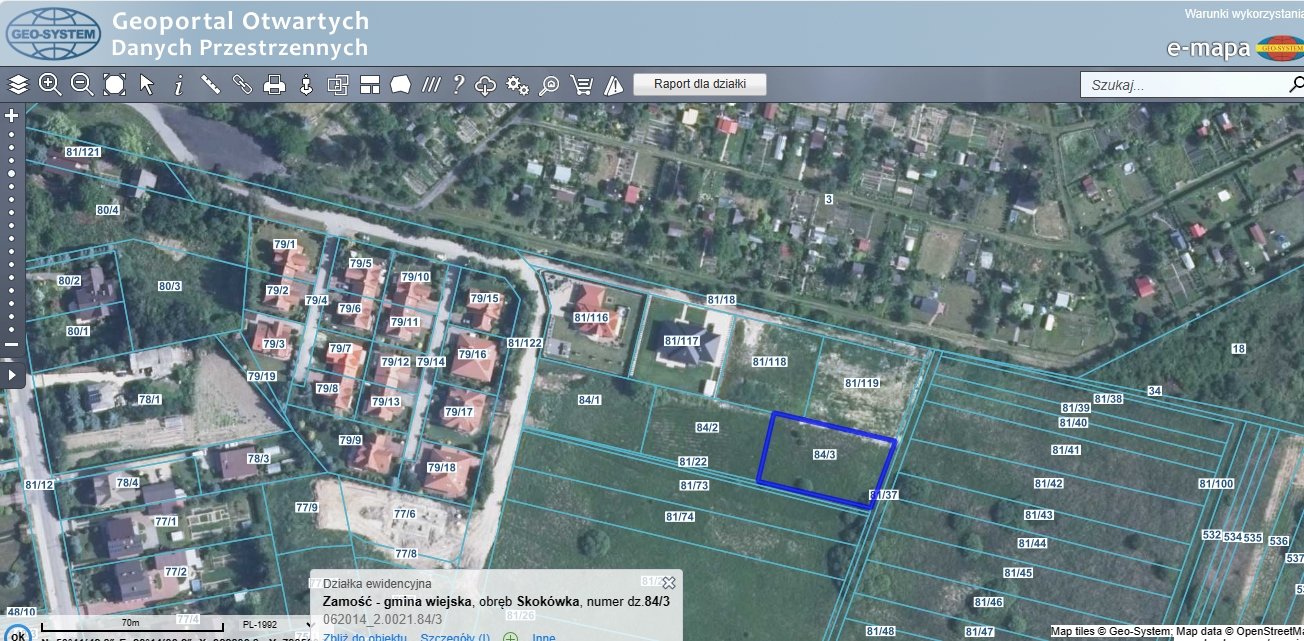Open the split-panel layout icon
The image size is (1304, 641).
370,84
